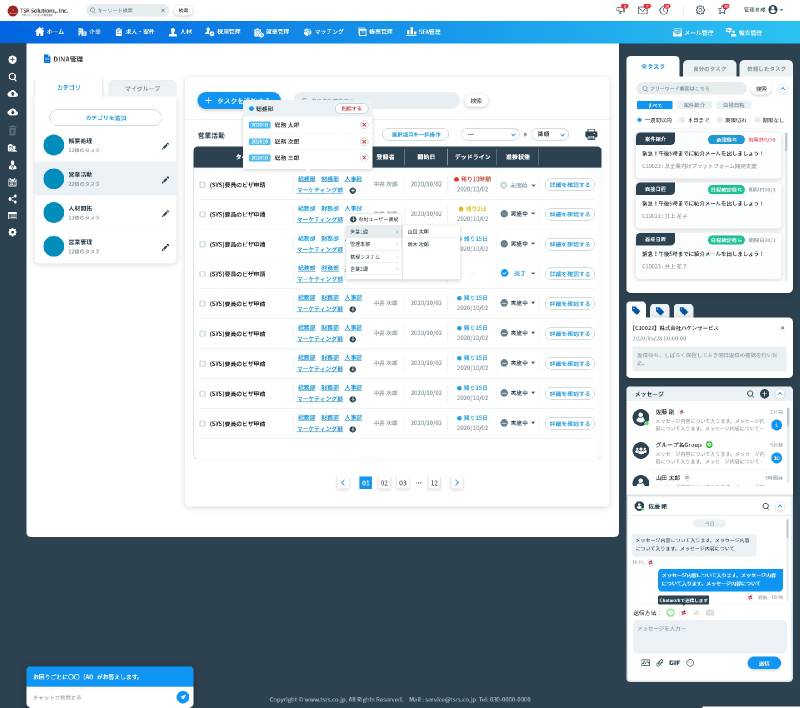The image size is (800, 708).
Task: Open the 詳細 dropdown above the table
Action: tap(550, 134)
